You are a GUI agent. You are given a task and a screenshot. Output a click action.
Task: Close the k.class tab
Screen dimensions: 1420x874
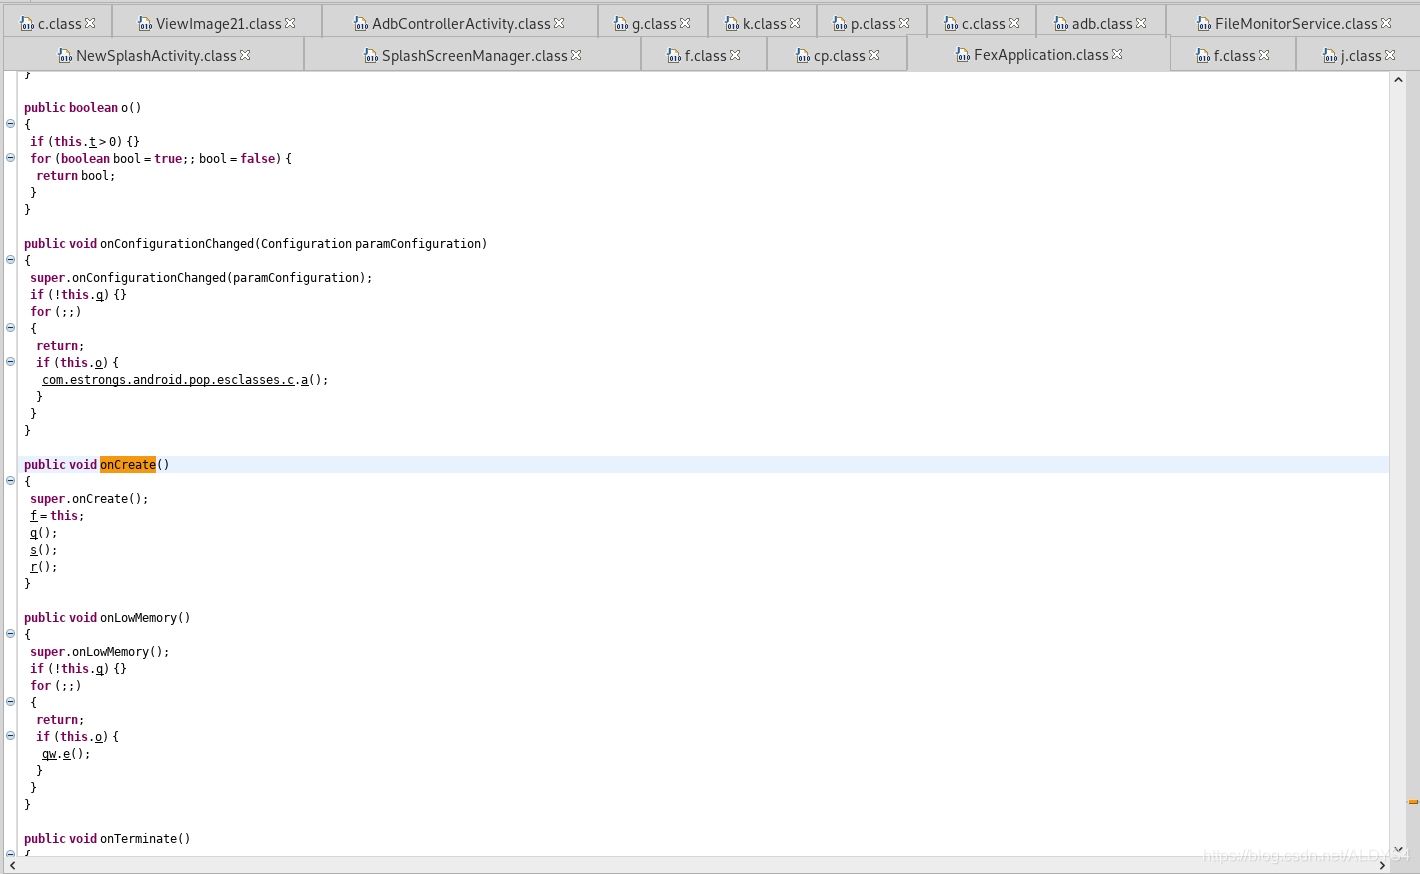tap(795, 23)
